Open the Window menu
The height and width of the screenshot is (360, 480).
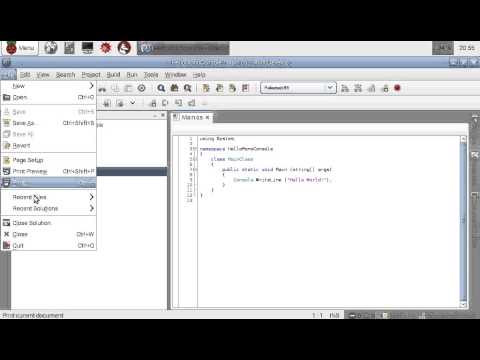[175, 75]
